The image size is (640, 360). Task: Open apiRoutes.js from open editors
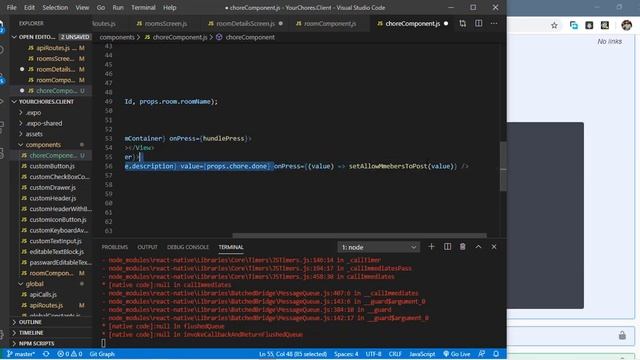click(51, 48)
